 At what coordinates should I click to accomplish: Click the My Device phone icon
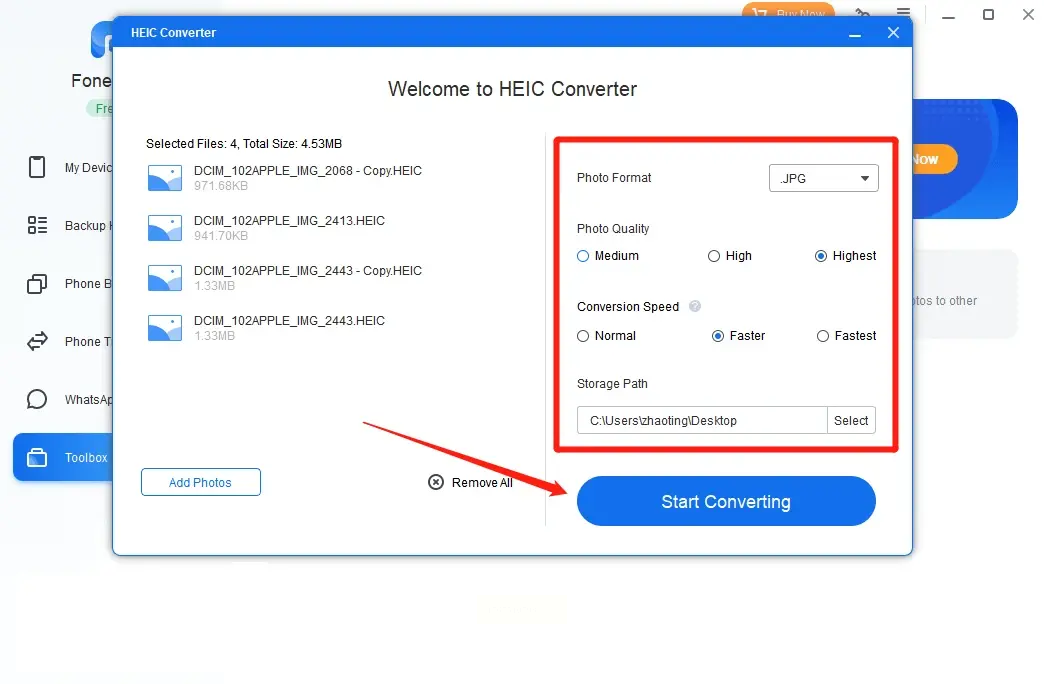[37, 167]
